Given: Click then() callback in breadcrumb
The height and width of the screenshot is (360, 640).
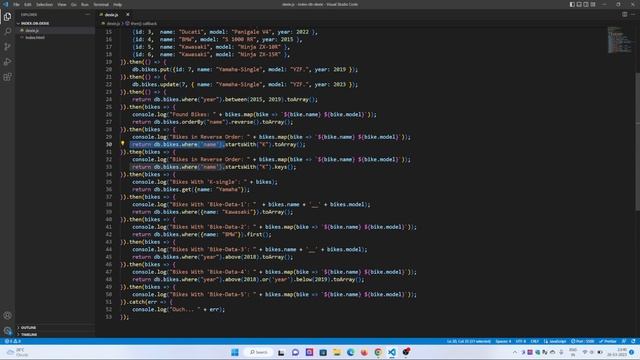Looking at the screenshot, I should tap(144, 24).
